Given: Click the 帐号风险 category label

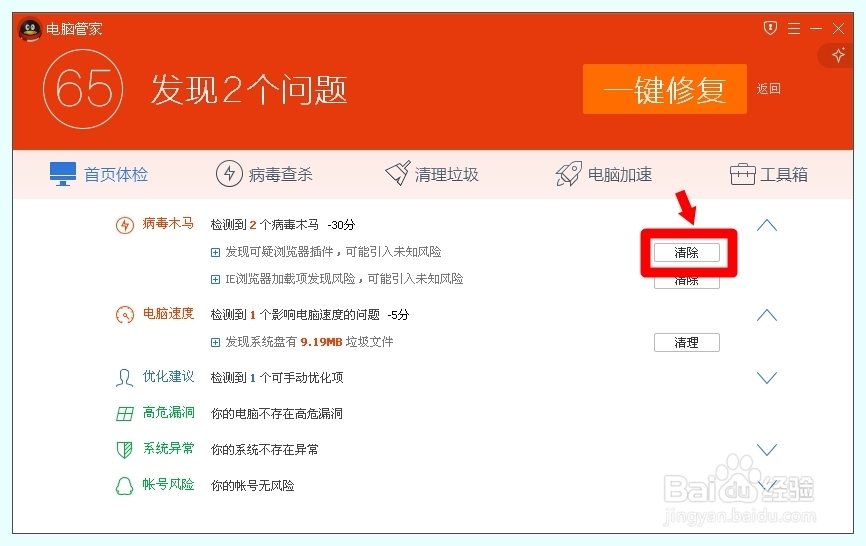Looking at the screenshot, I should click(x=168, y=484).
